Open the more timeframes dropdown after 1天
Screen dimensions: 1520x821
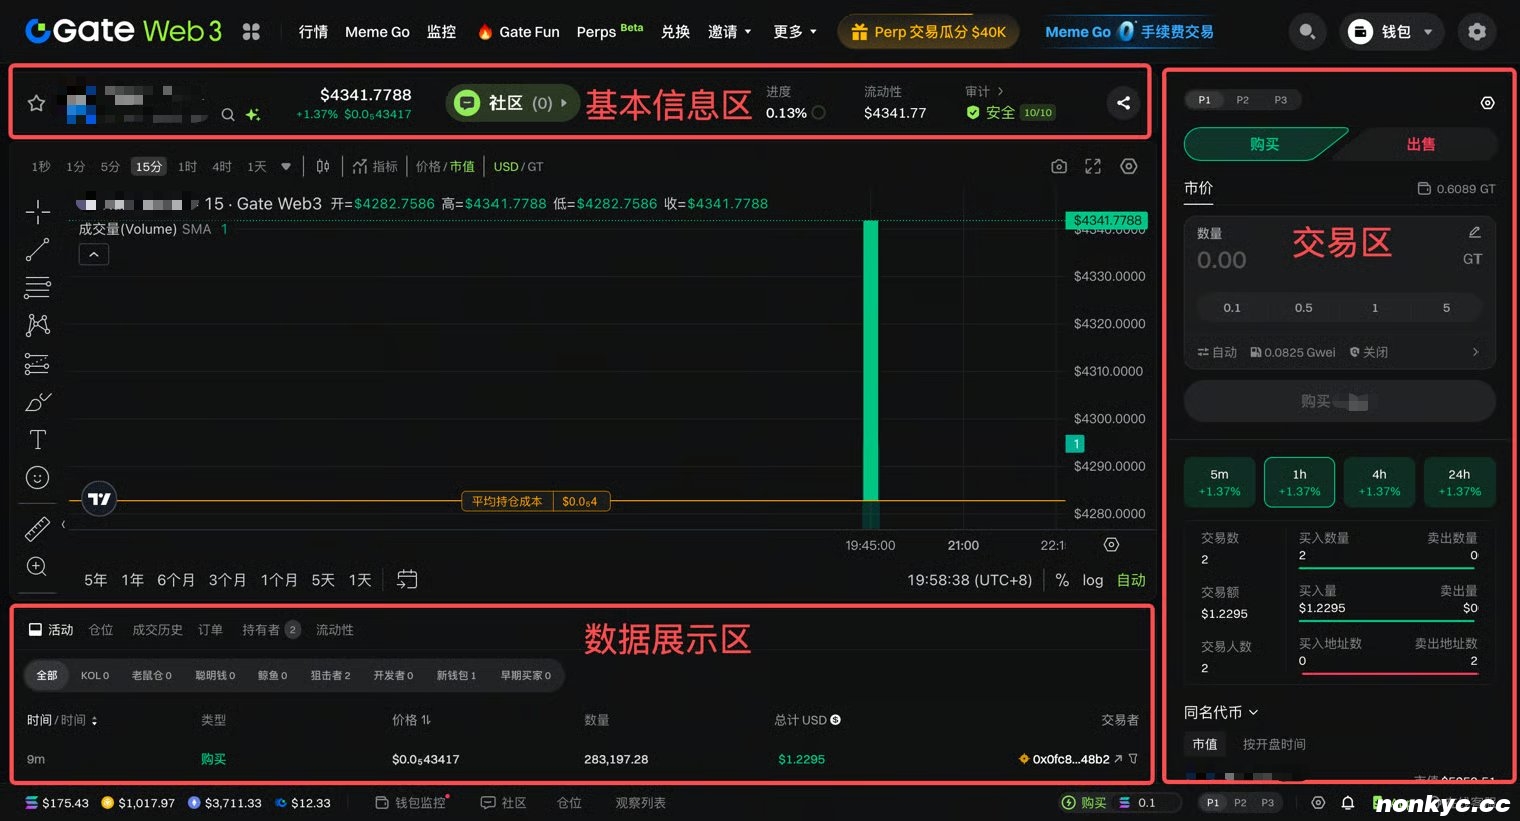286,166
